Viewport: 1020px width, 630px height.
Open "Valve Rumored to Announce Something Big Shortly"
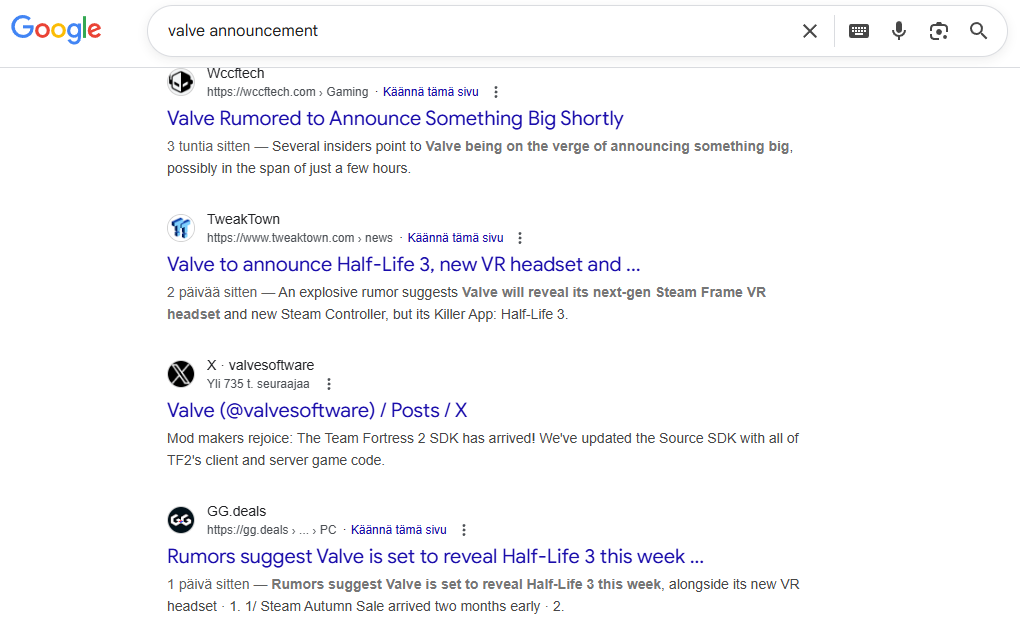(x=395, y=118)
